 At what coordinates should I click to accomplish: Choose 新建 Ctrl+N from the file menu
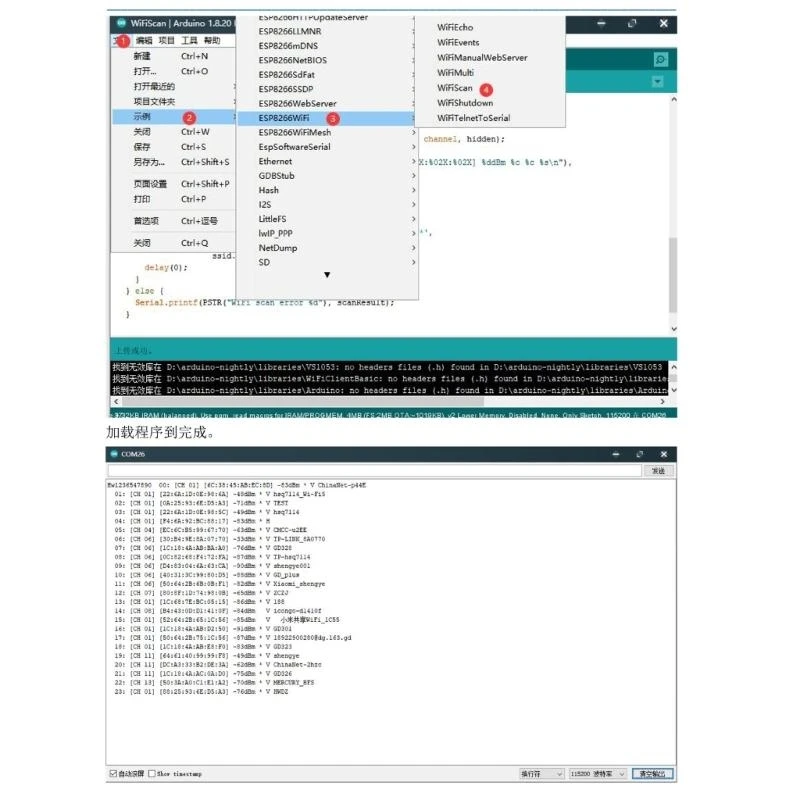[173, 56]
